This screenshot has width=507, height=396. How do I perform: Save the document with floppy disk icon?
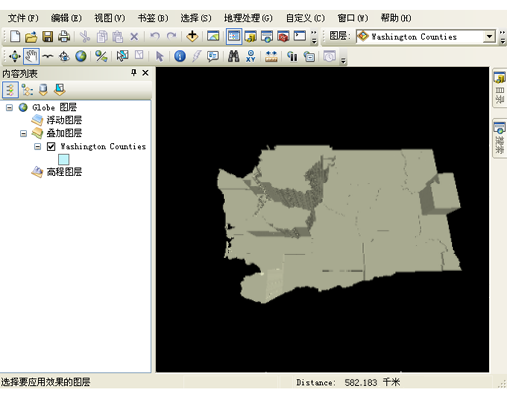(x=47, y=36)
